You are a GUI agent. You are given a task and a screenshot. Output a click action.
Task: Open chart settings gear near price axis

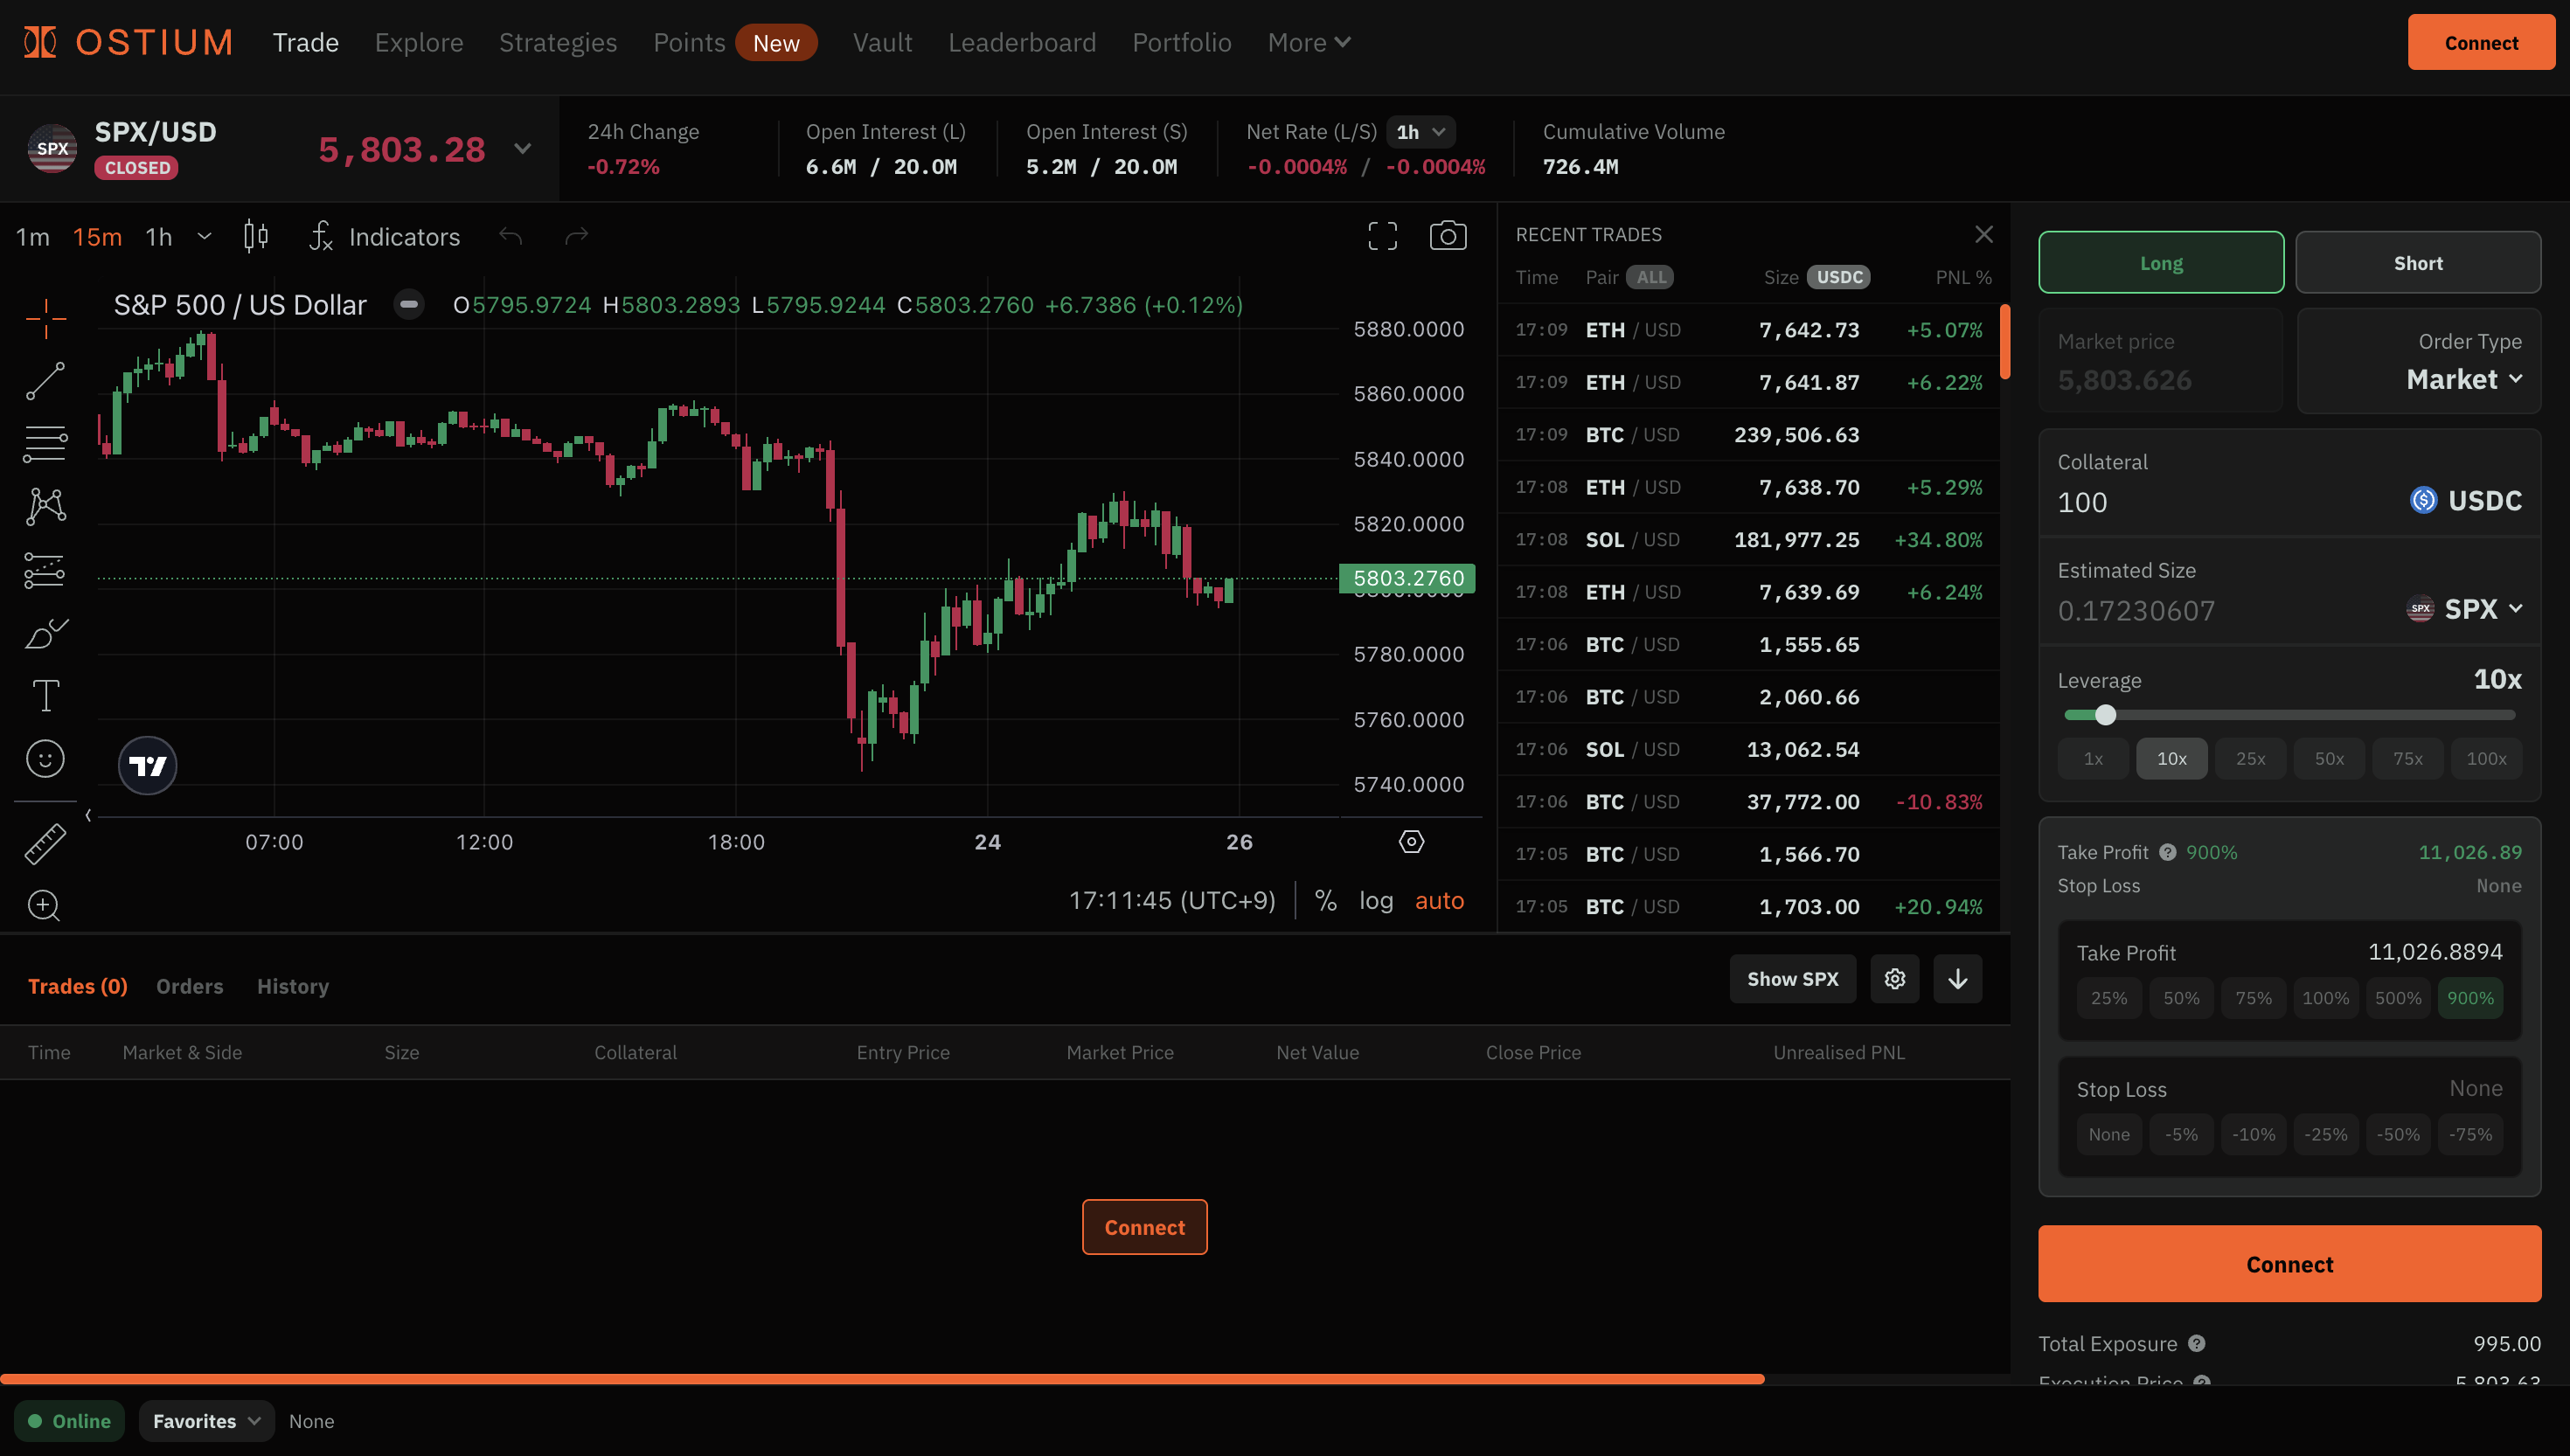tap(1411, 842)
